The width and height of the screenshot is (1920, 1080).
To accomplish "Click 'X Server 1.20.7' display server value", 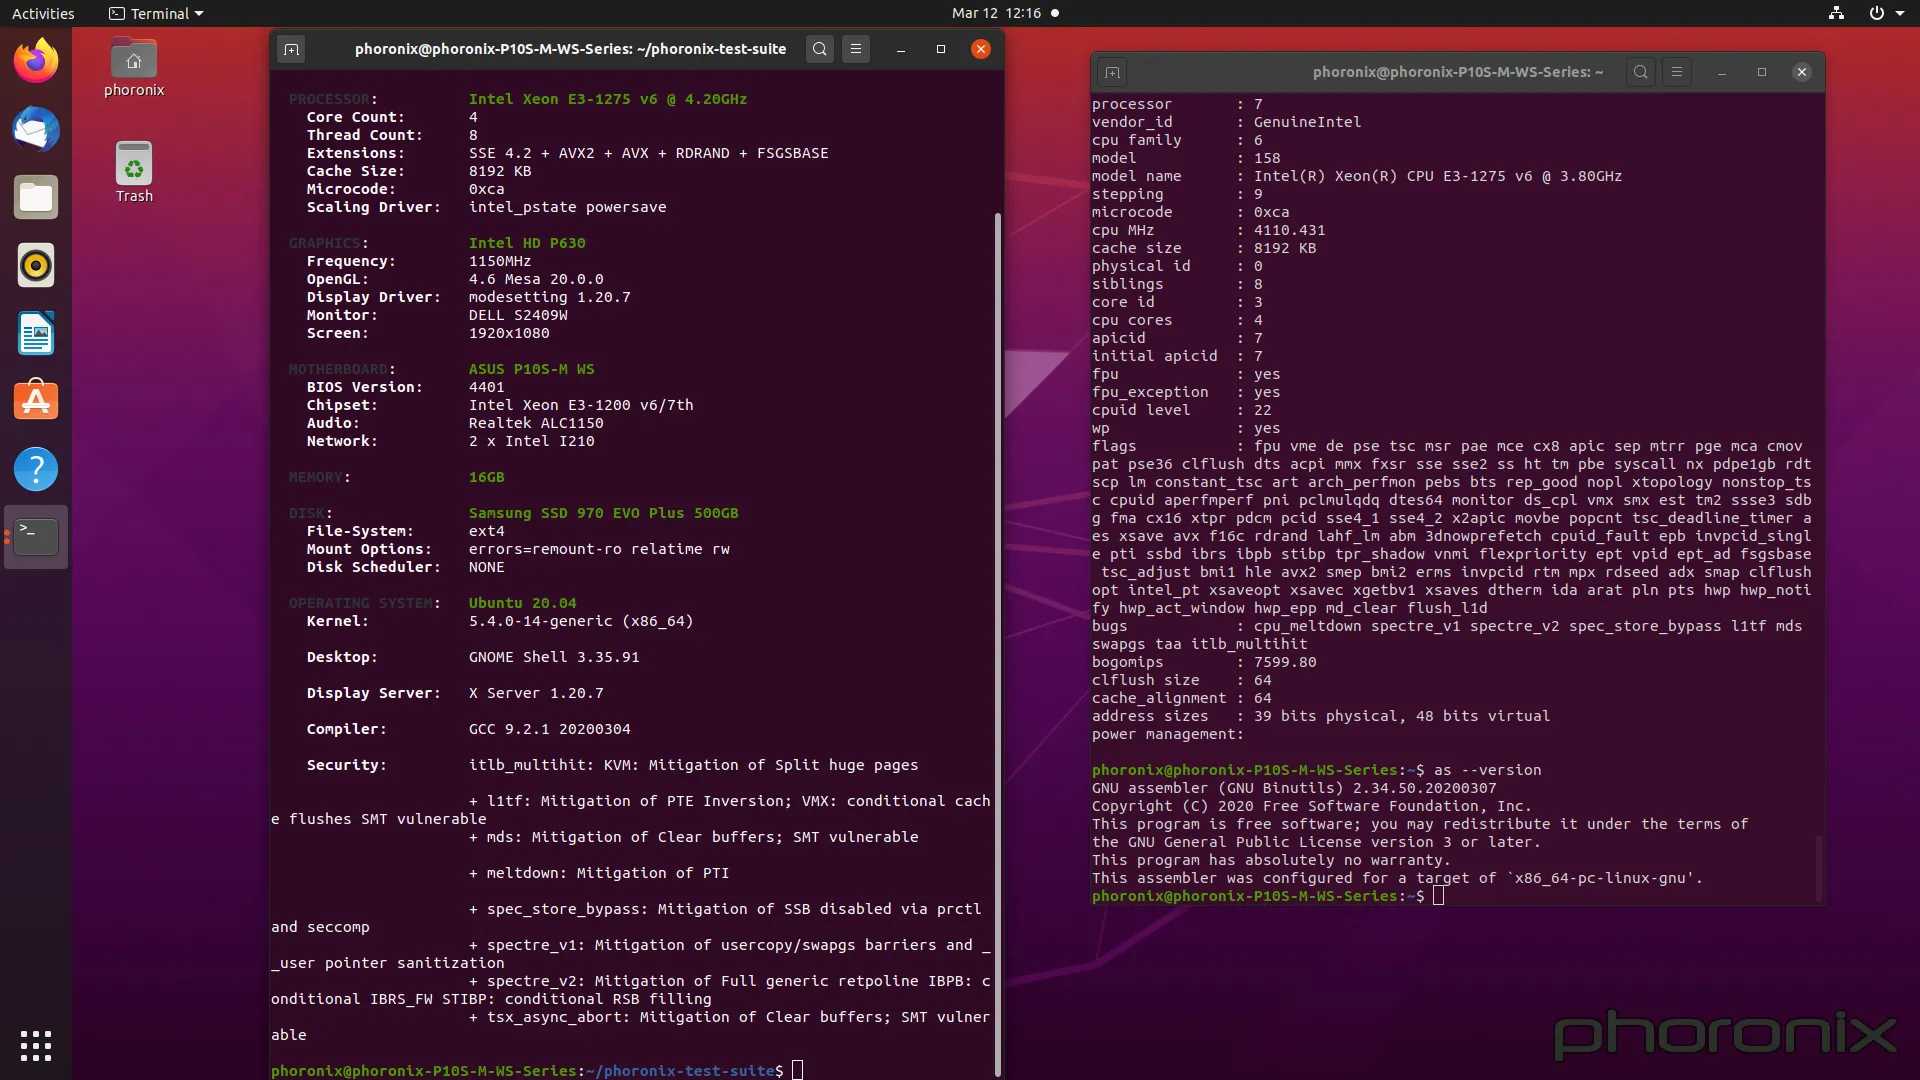I will [536, 693].
